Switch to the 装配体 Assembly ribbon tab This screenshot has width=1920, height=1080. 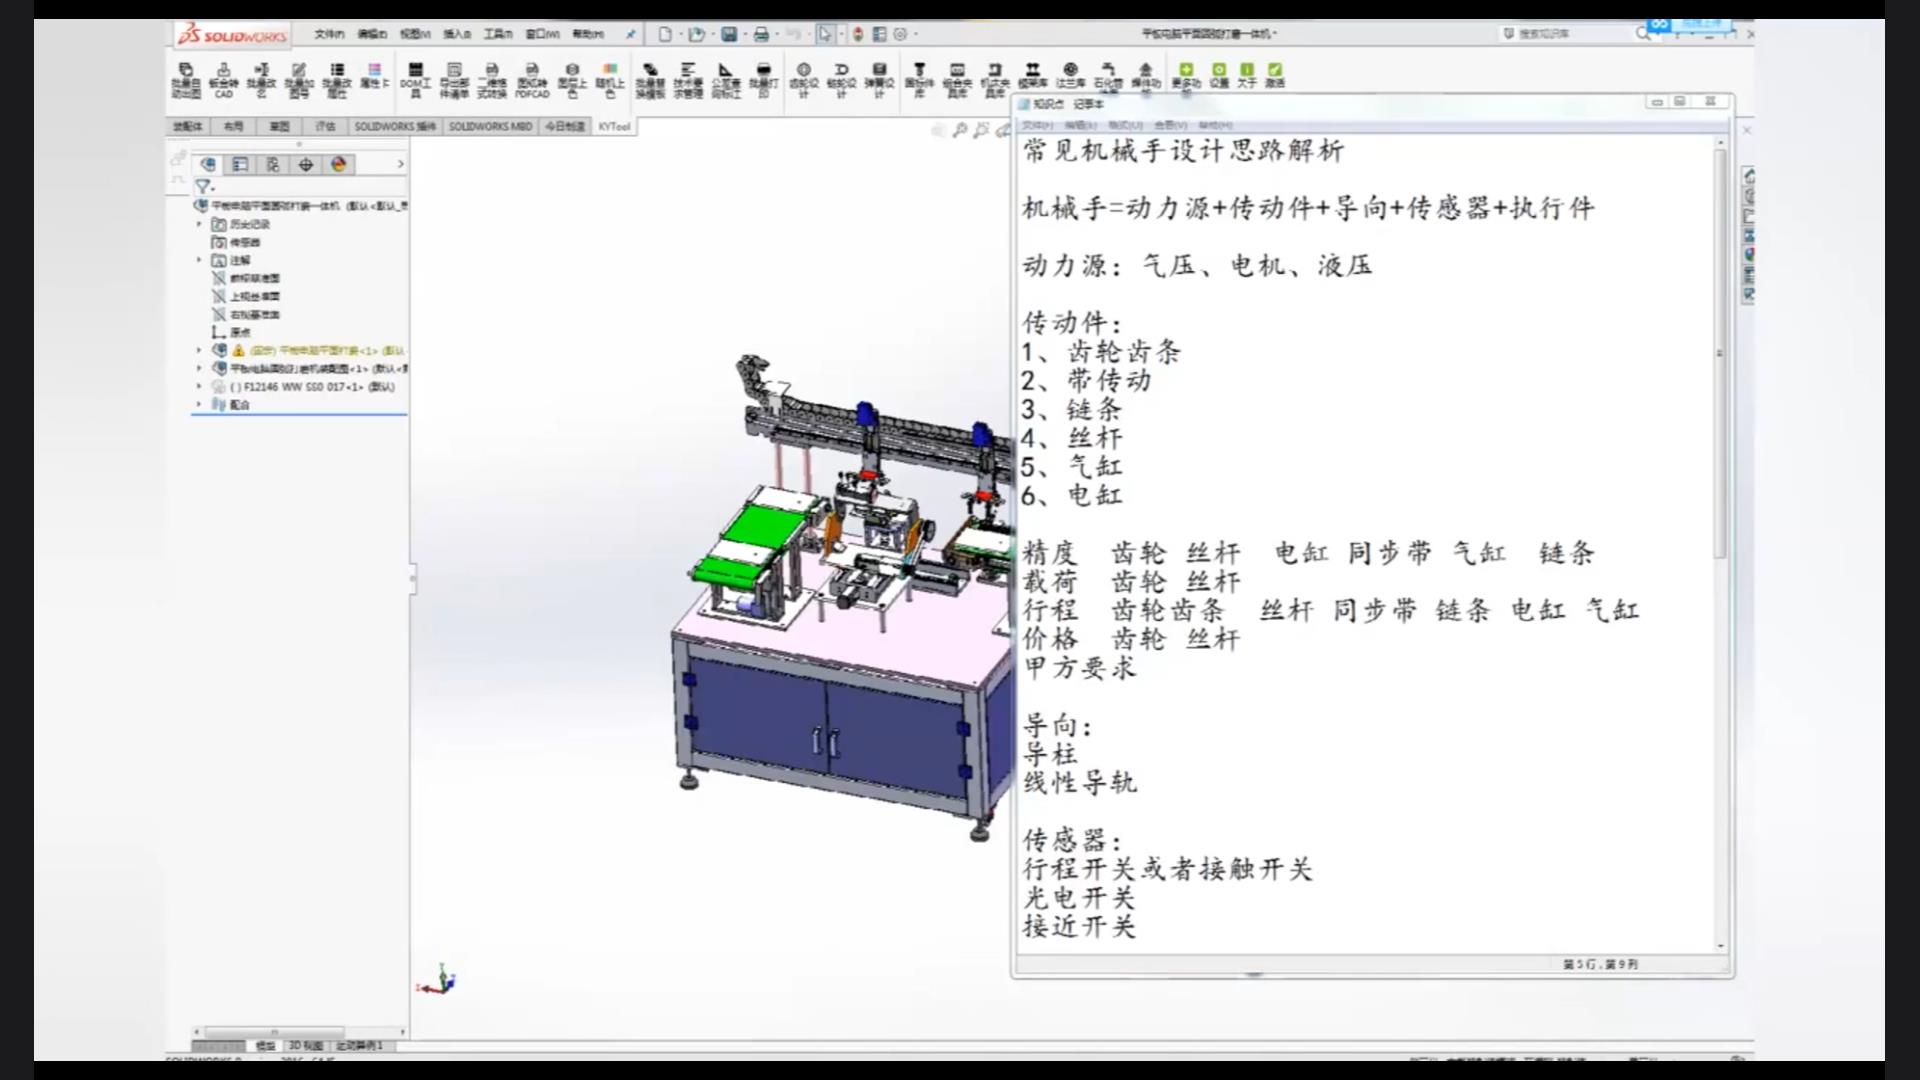pos(188,126)
